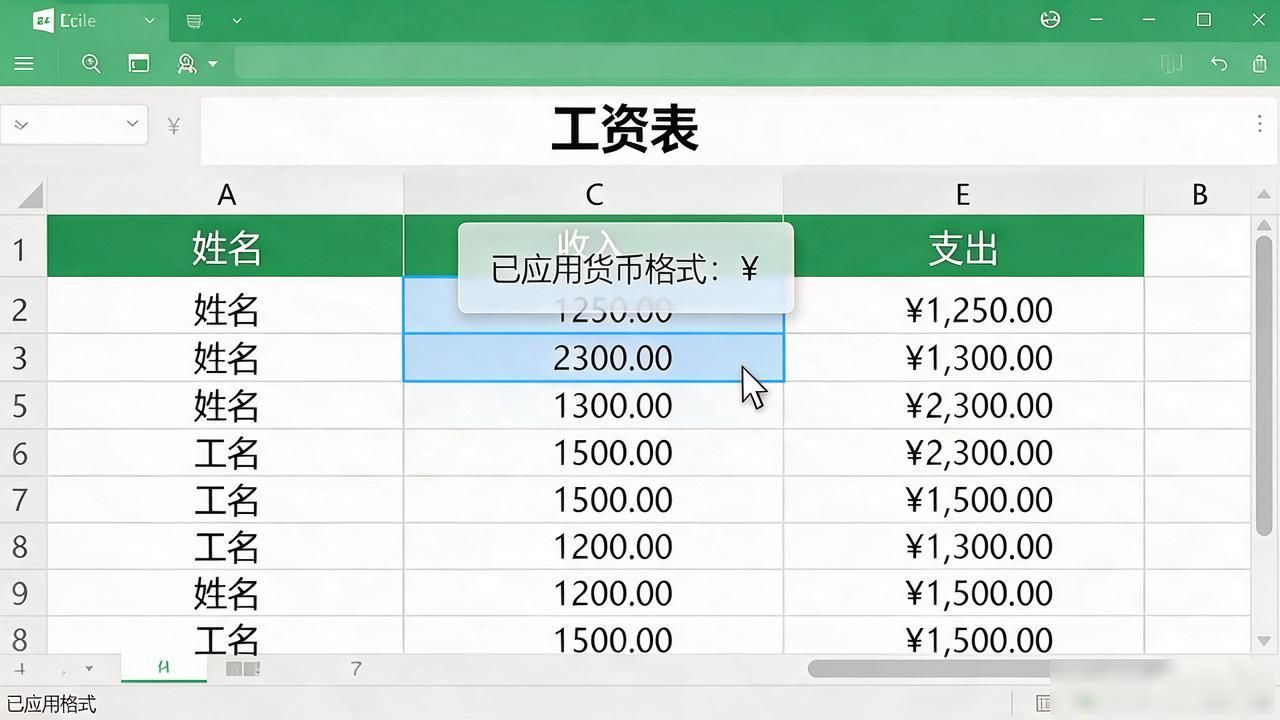1280x720 pixels.
Task: Switch to the blurred middle sheet tab
Action: coord(243,668)
